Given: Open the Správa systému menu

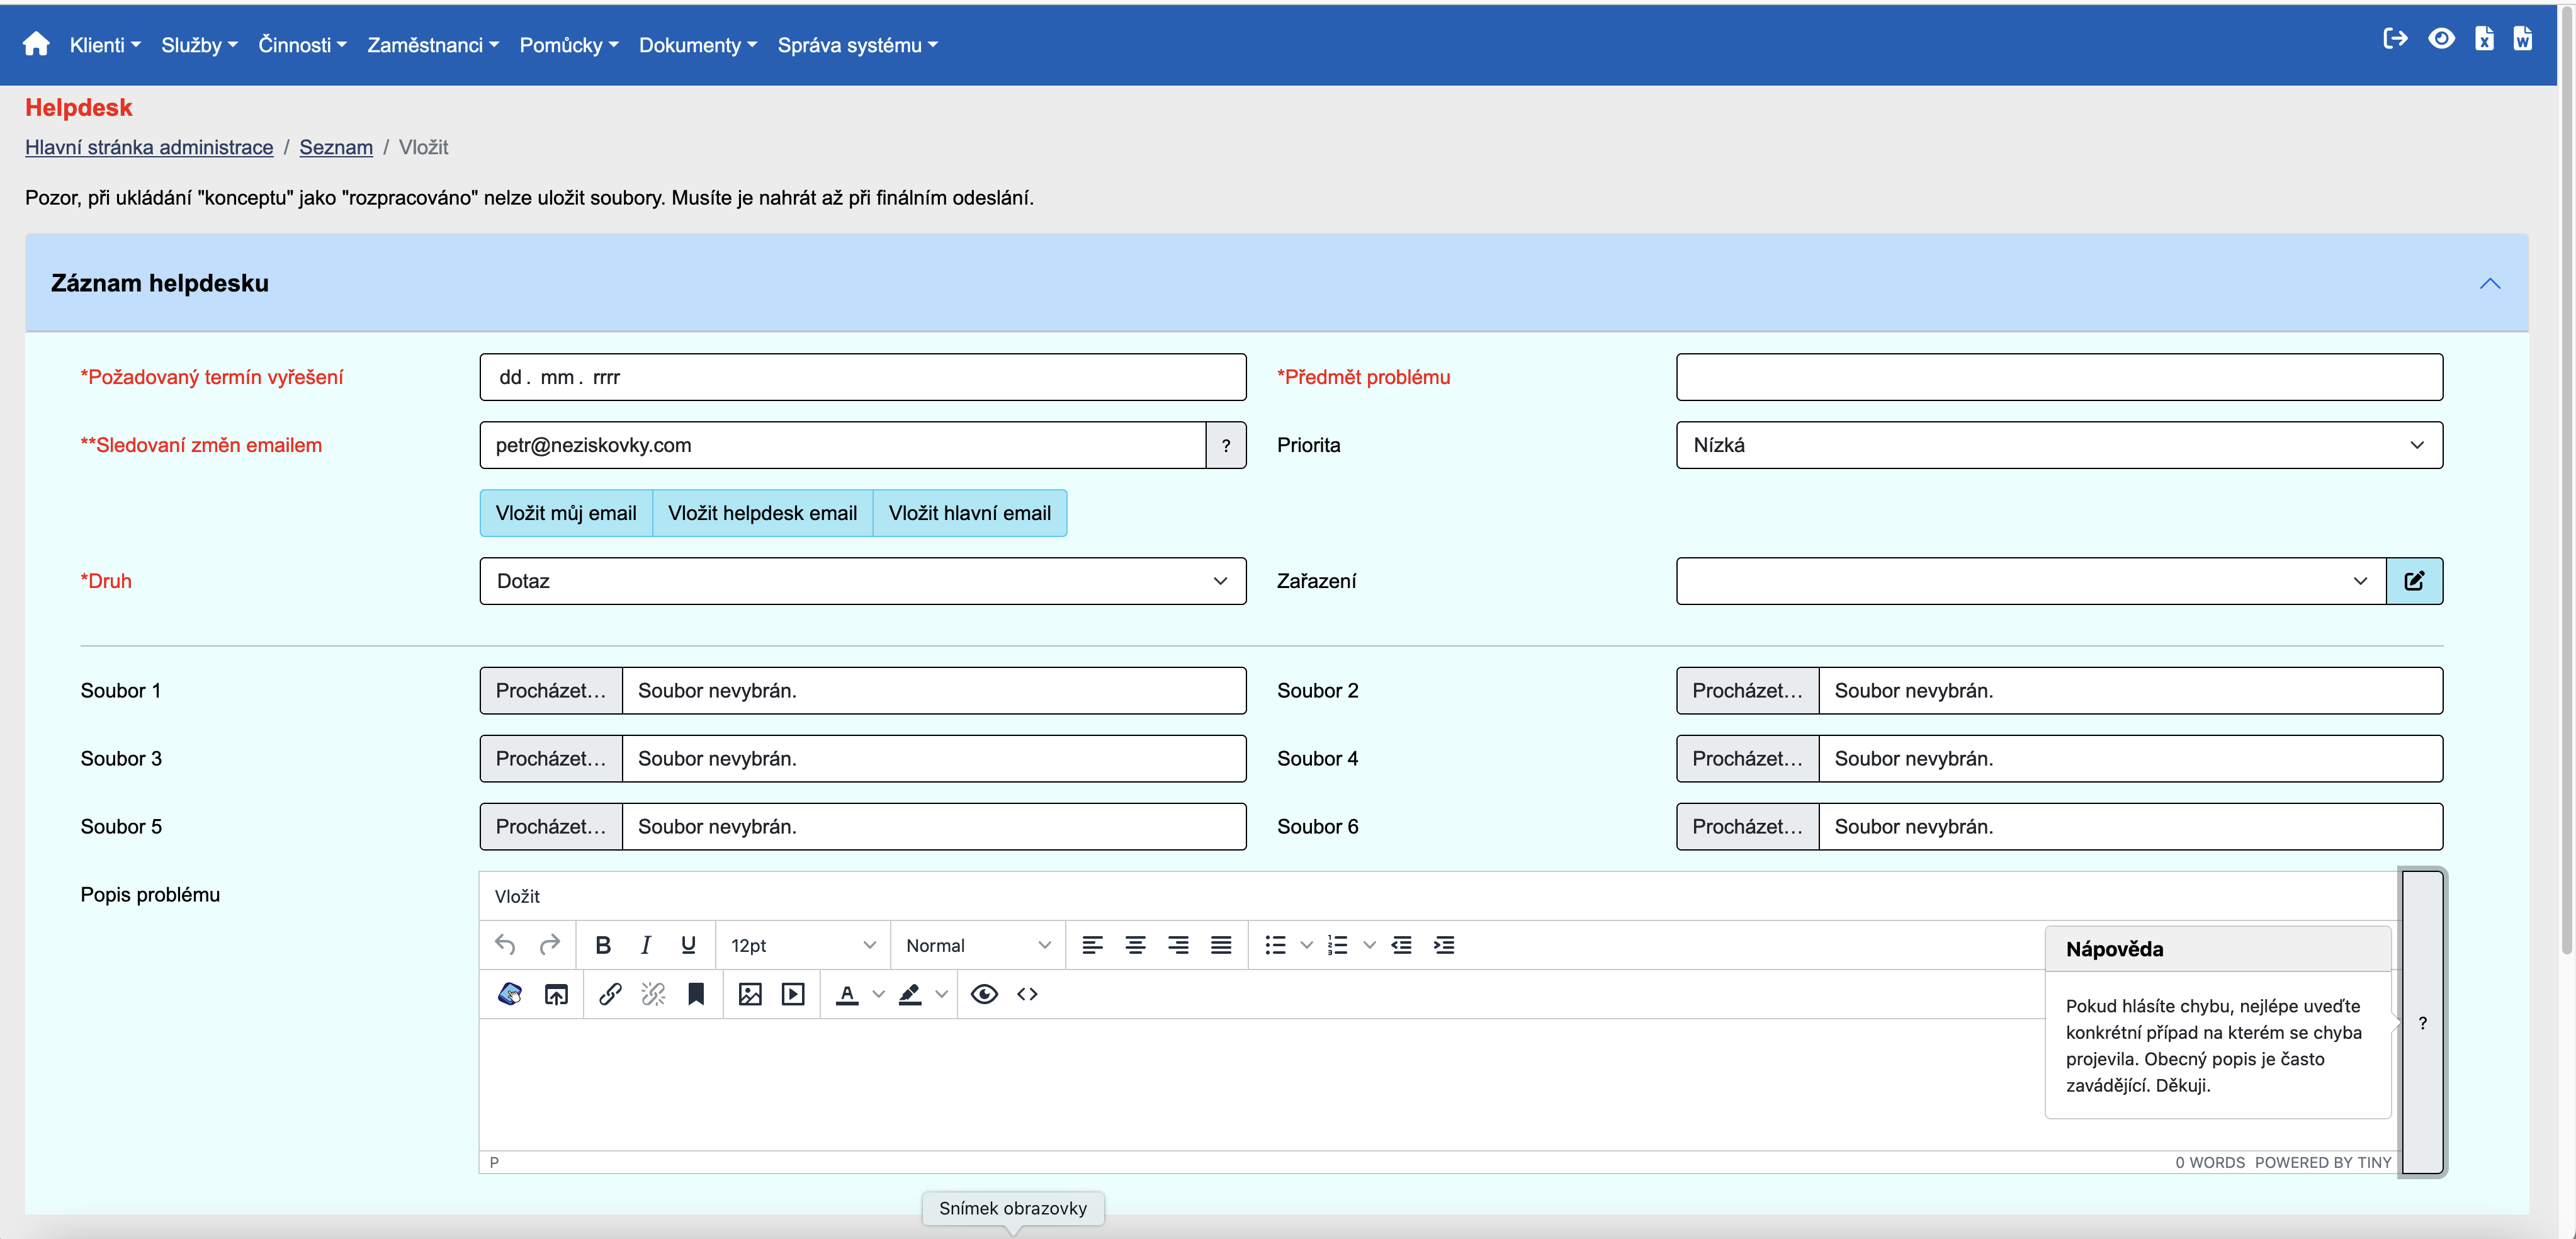Looking at the screenshot, I should (857, 45).
